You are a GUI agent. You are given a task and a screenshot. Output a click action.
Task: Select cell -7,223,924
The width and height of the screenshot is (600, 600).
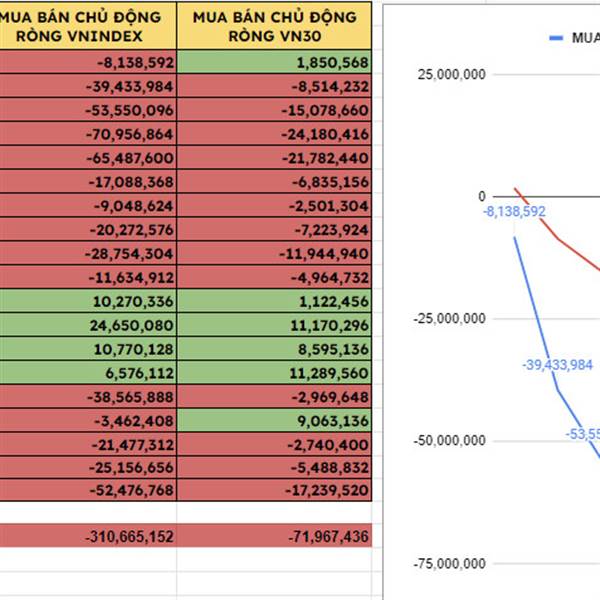point(274,229)
